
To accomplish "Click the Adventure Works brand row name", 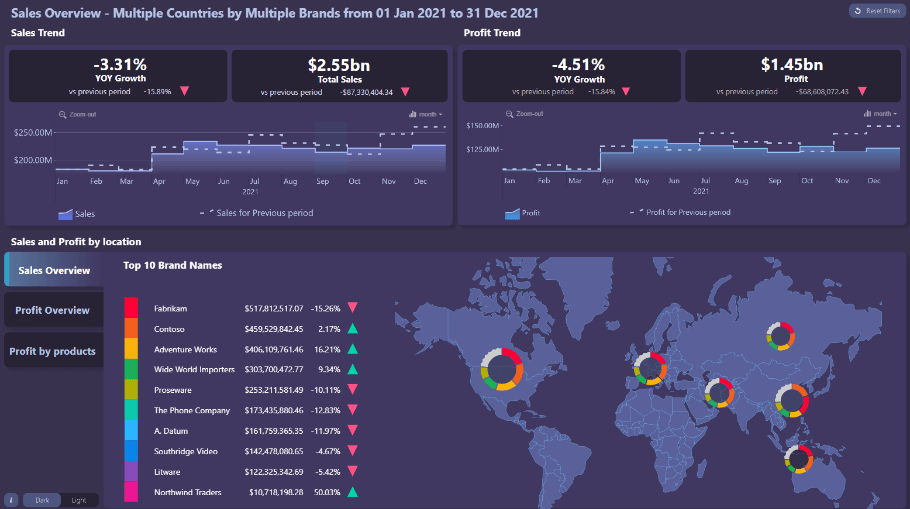I will point(185,349).
